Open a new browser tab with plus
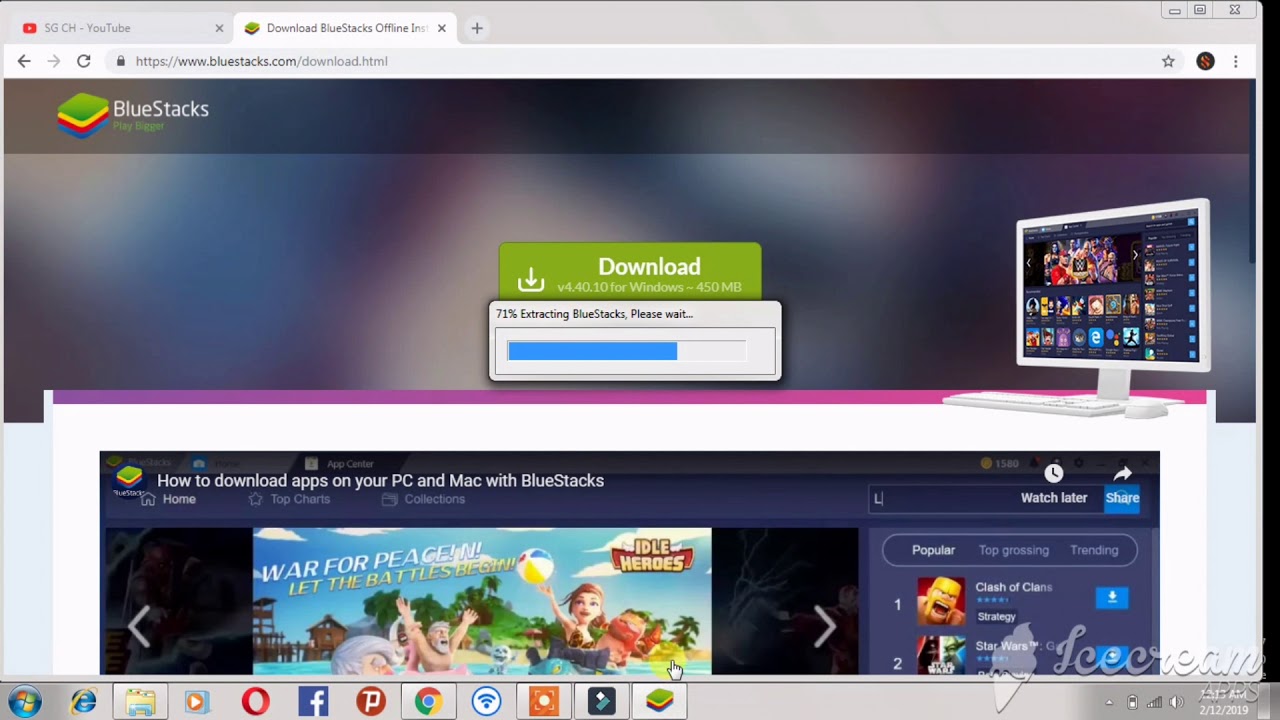 tap(477, 28)
